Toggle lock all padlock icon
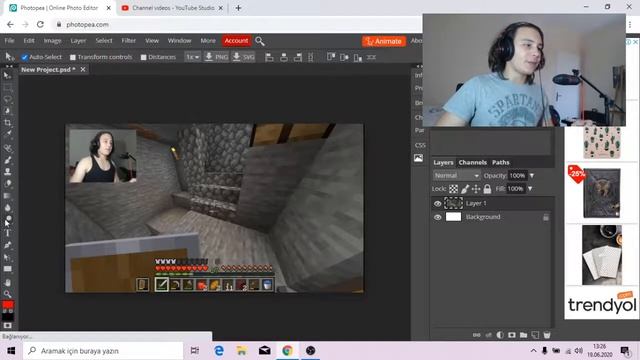This screenshot has width=640, height=360. tap(487, 189)
